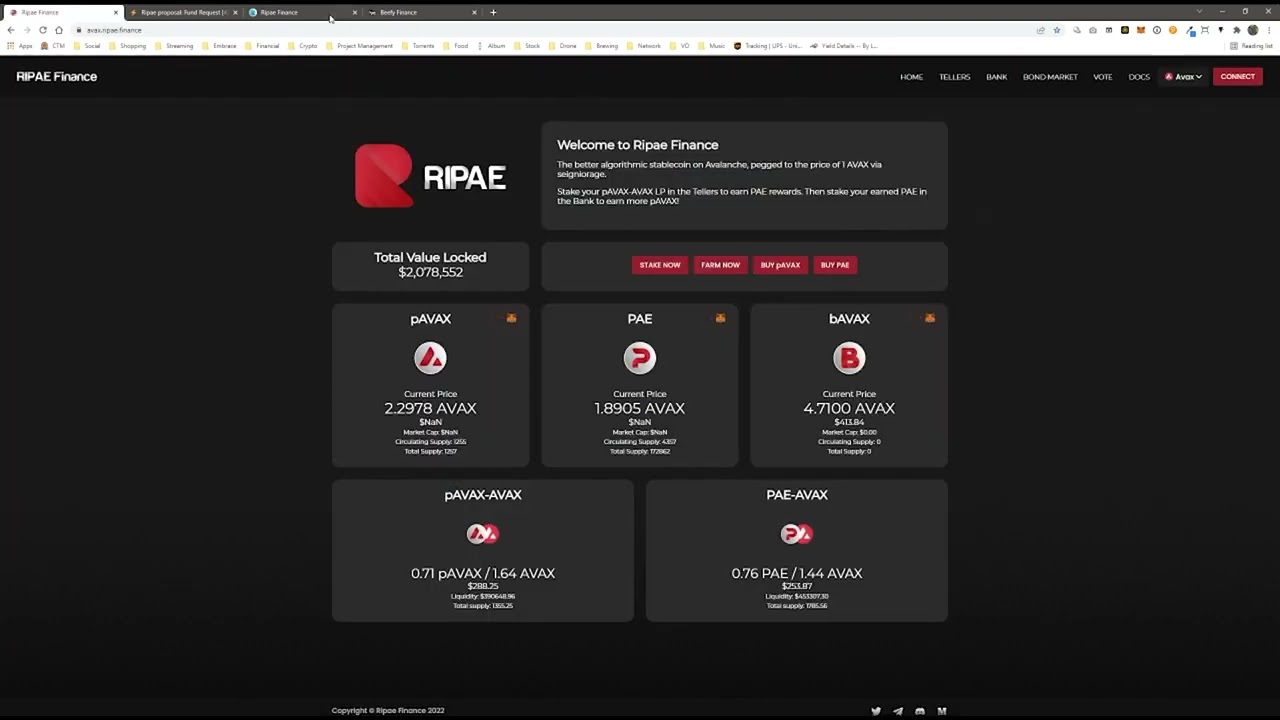
Task: Bookmark this page with star icon
Action: 1057,30
